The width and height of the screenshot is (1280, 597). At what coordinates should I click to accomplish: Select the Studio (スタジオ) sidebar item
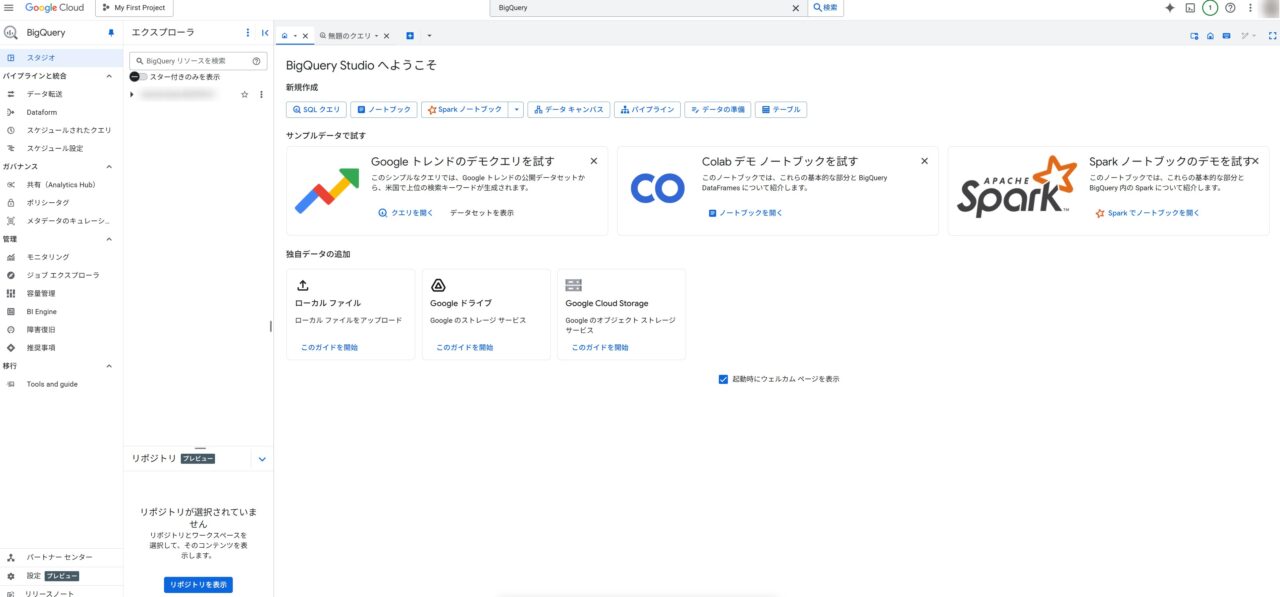coord(61,58)
